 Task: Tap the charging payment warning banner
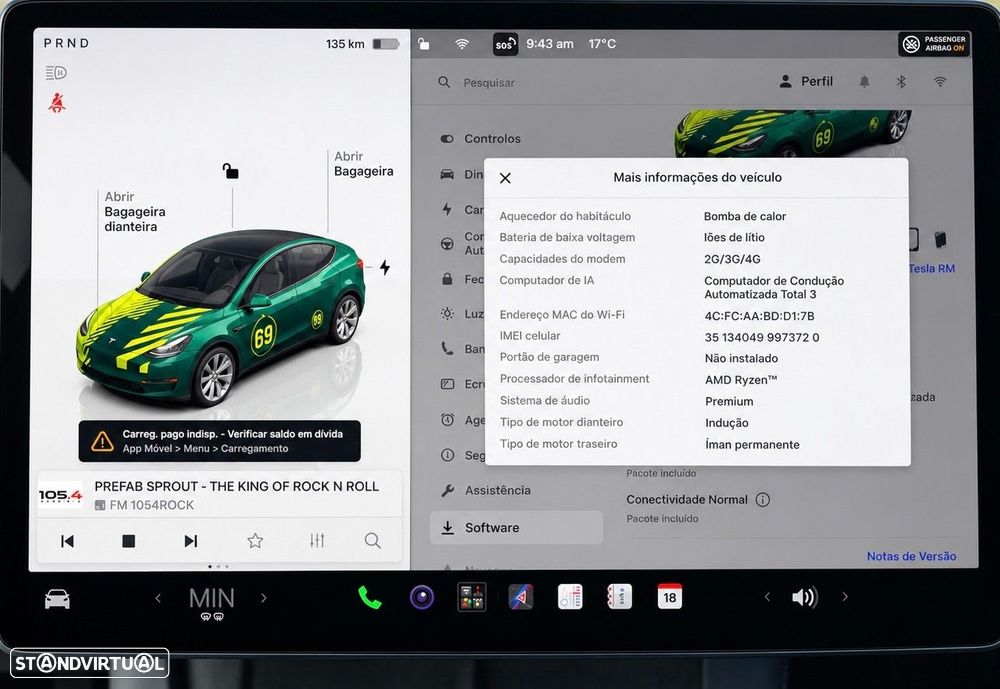tap(219, 441)
